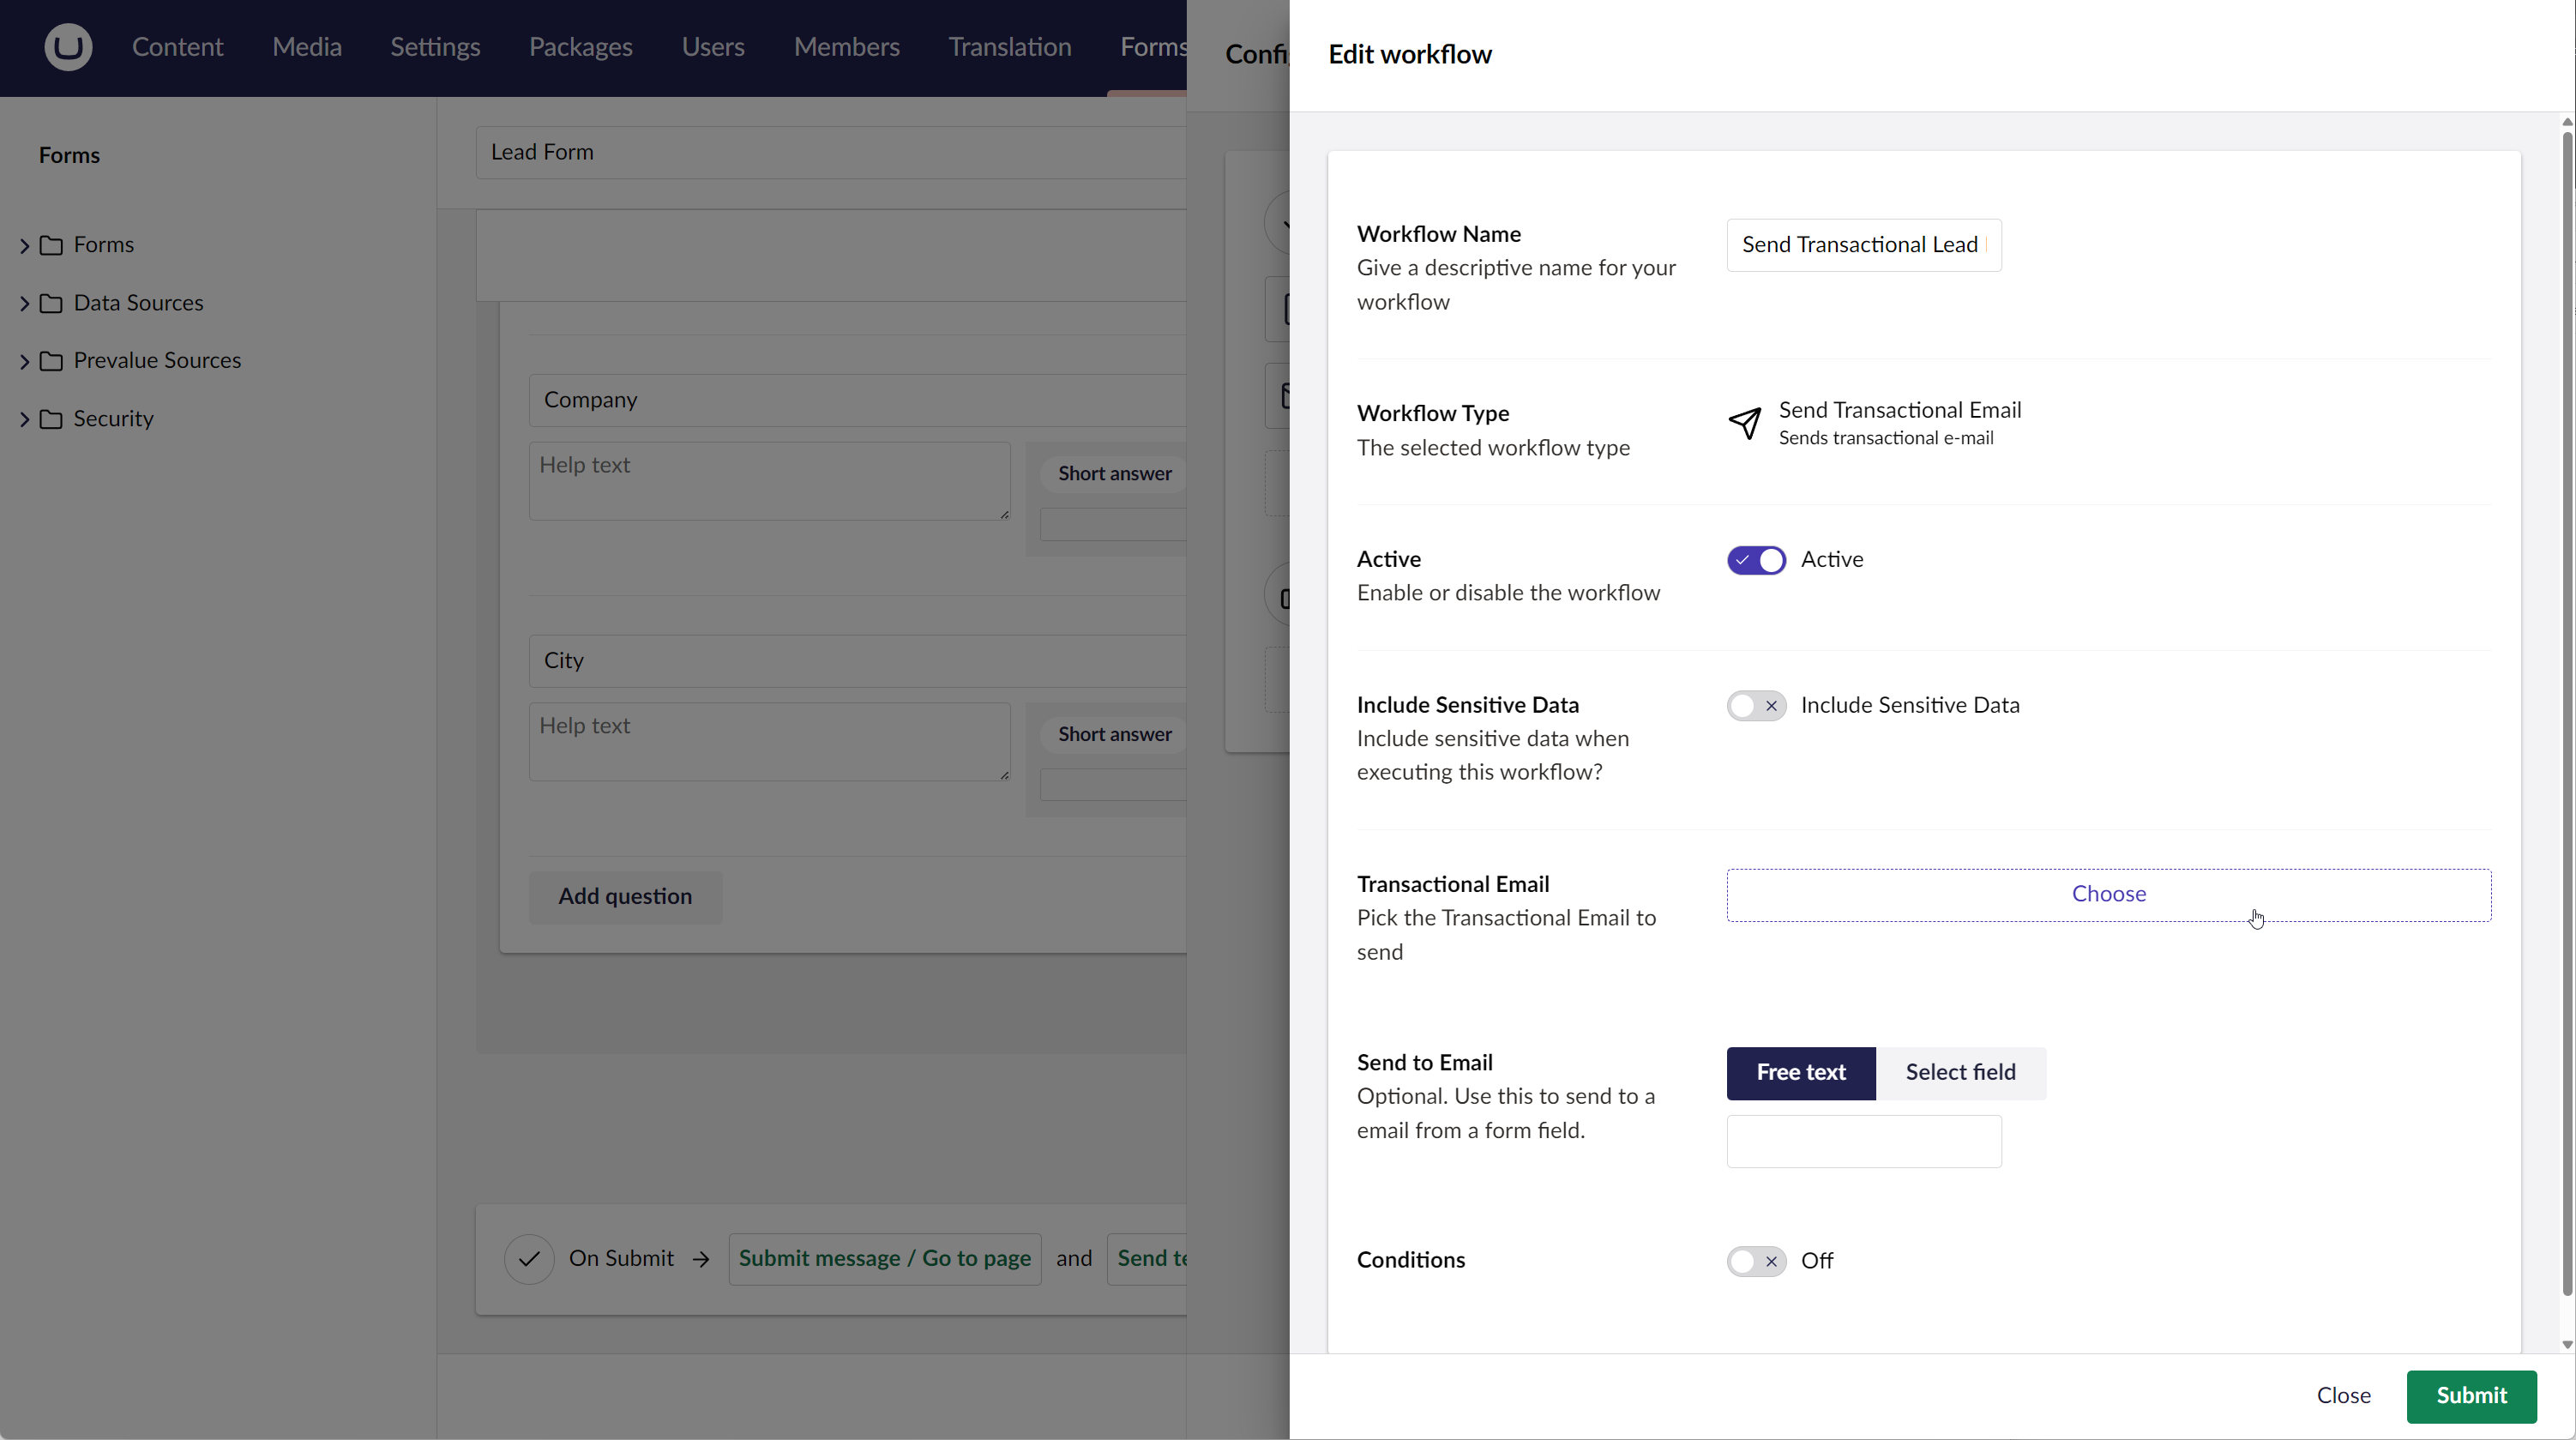Switch to Select field option
Image resolution: width=2576 pixels, height=1440 pixels.
point(1960,1073)
